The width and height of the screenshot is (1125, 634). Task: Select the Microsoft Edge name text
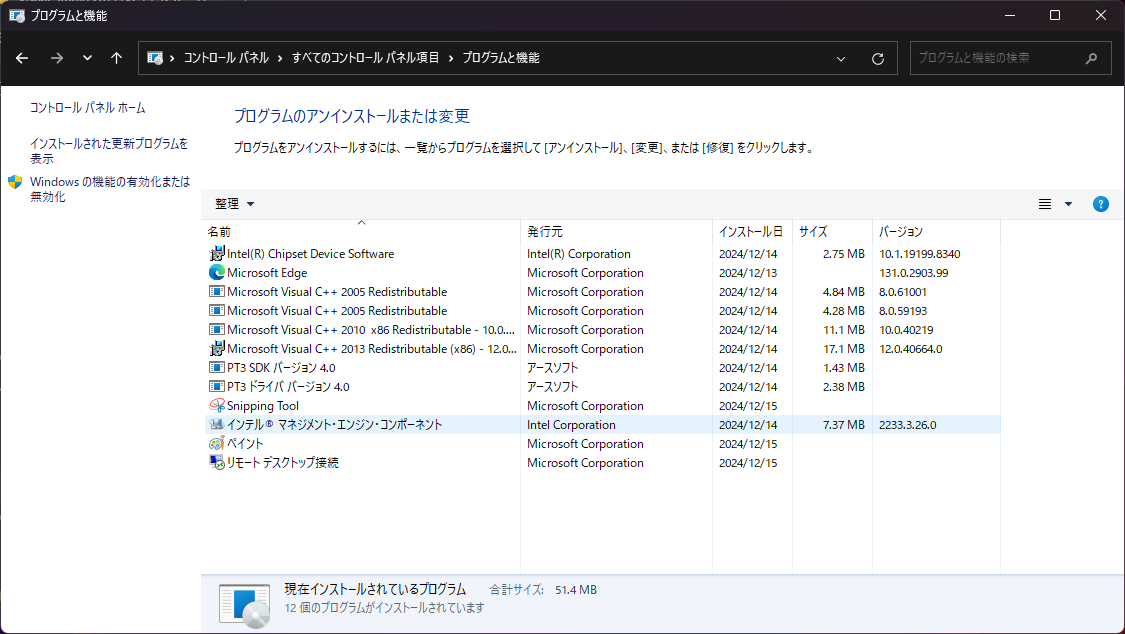point(267,273)
